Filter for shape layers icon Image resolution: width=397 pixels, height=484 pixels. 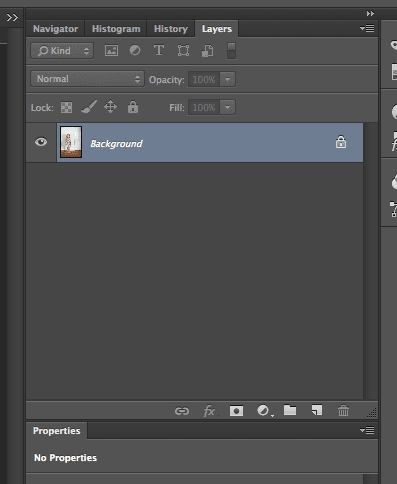click(183, 51)
